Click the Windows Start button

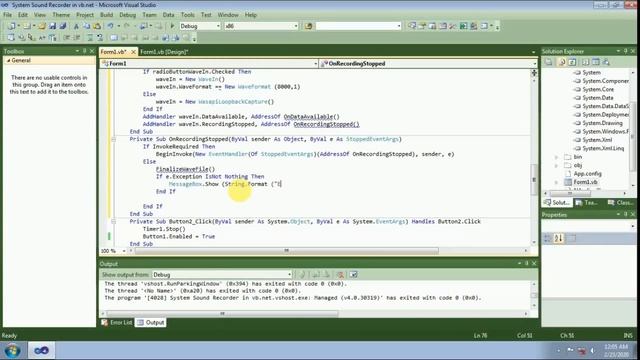click(x=12, y=351)
